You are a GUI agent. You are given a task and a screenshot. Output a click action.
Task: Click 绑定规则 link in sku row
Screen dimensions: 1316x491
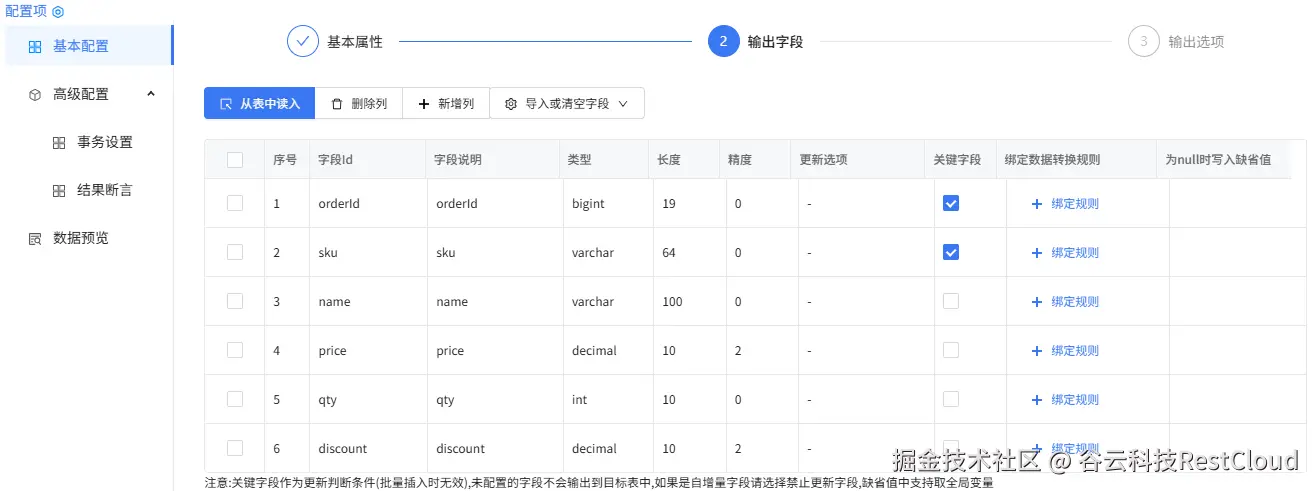[x=1075, y=253]
